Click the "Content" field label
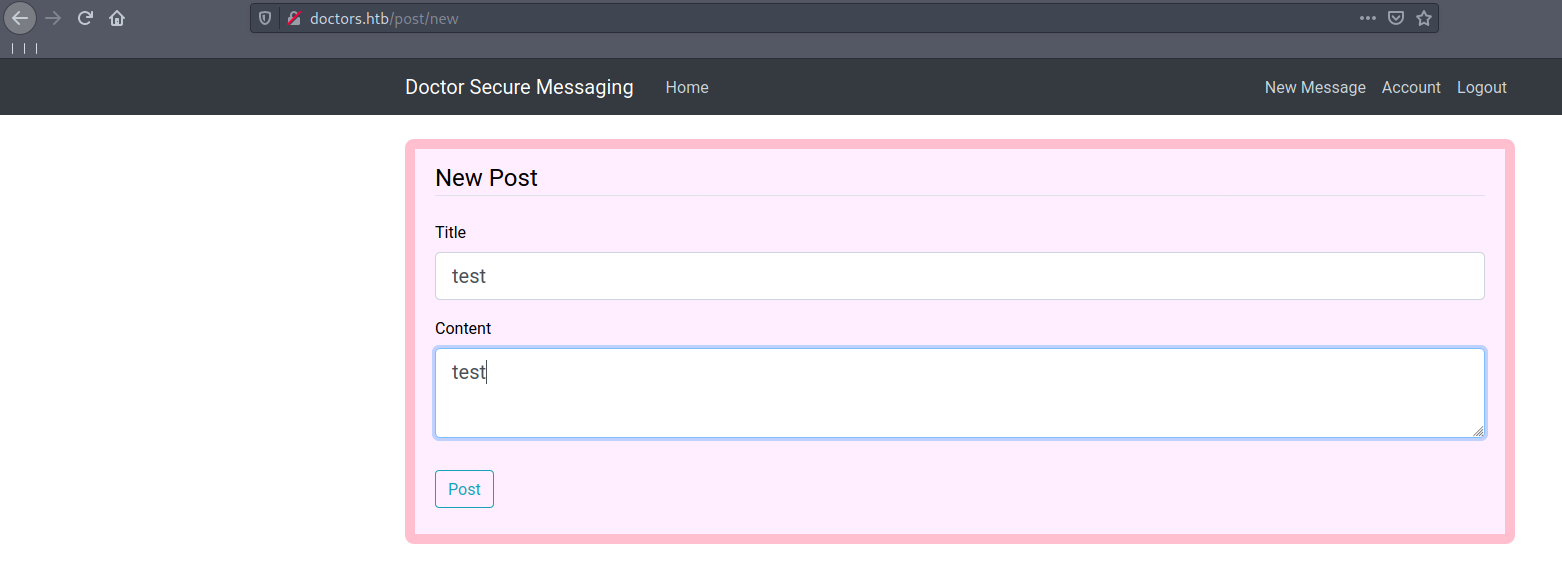This screenshot has height=587, width=1562. coord(463,328)
